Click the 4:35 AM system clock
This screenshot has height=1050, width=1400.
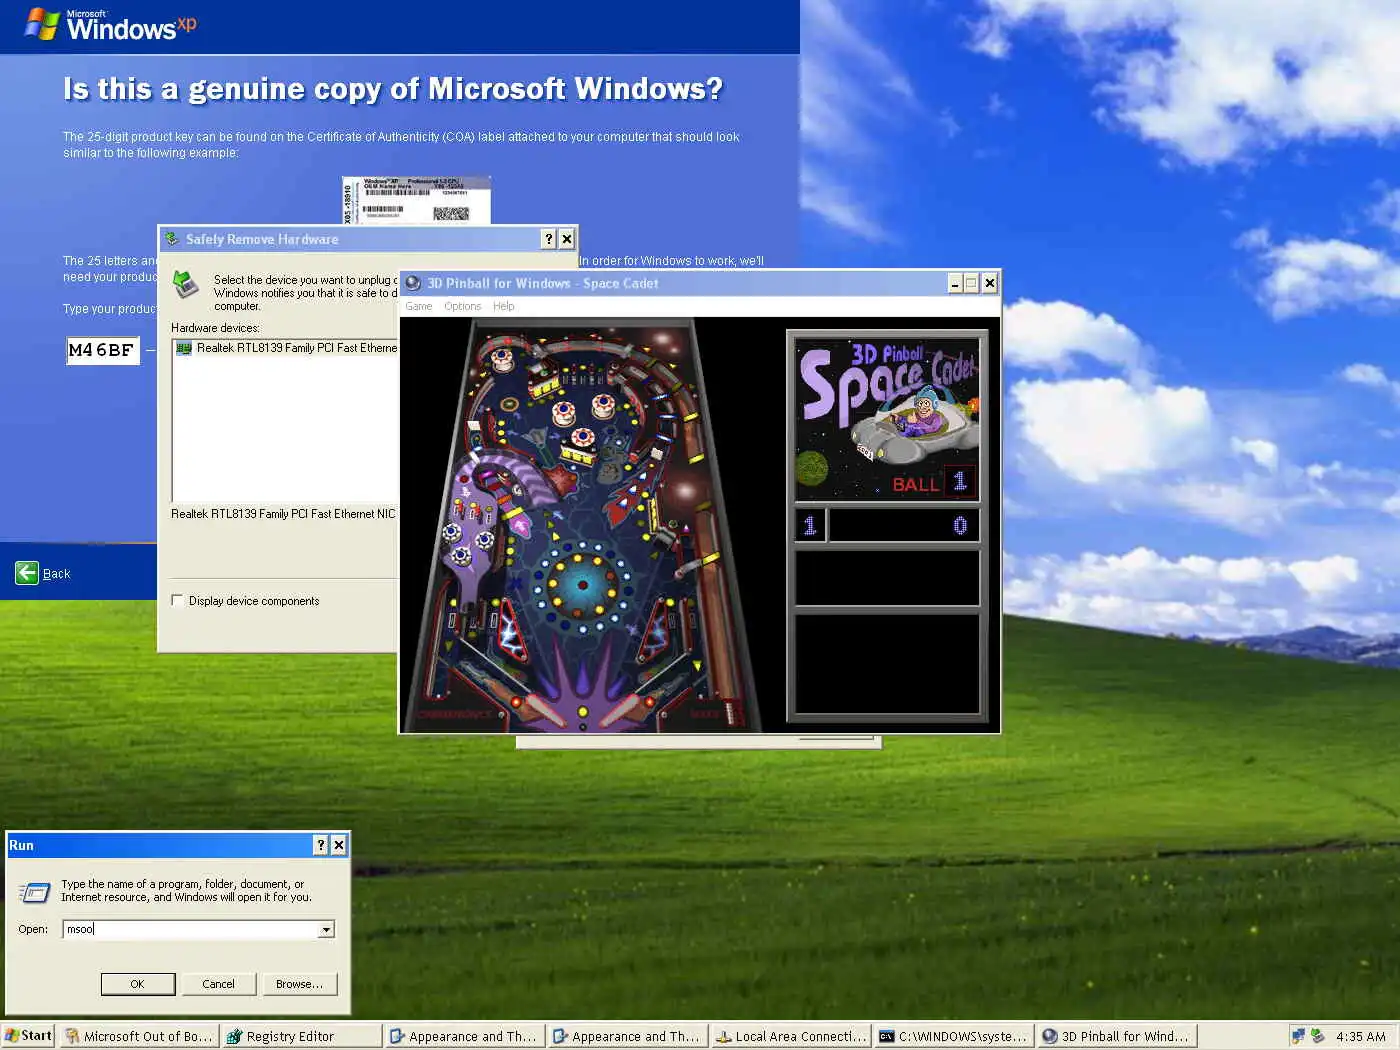click(x=1361, y=1036)
